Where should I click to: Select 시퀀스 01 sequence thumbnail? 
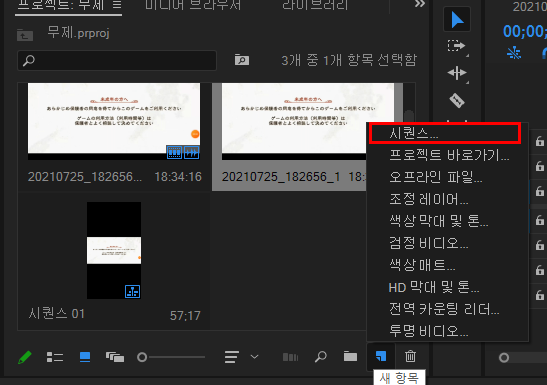[x=114, y=250]
